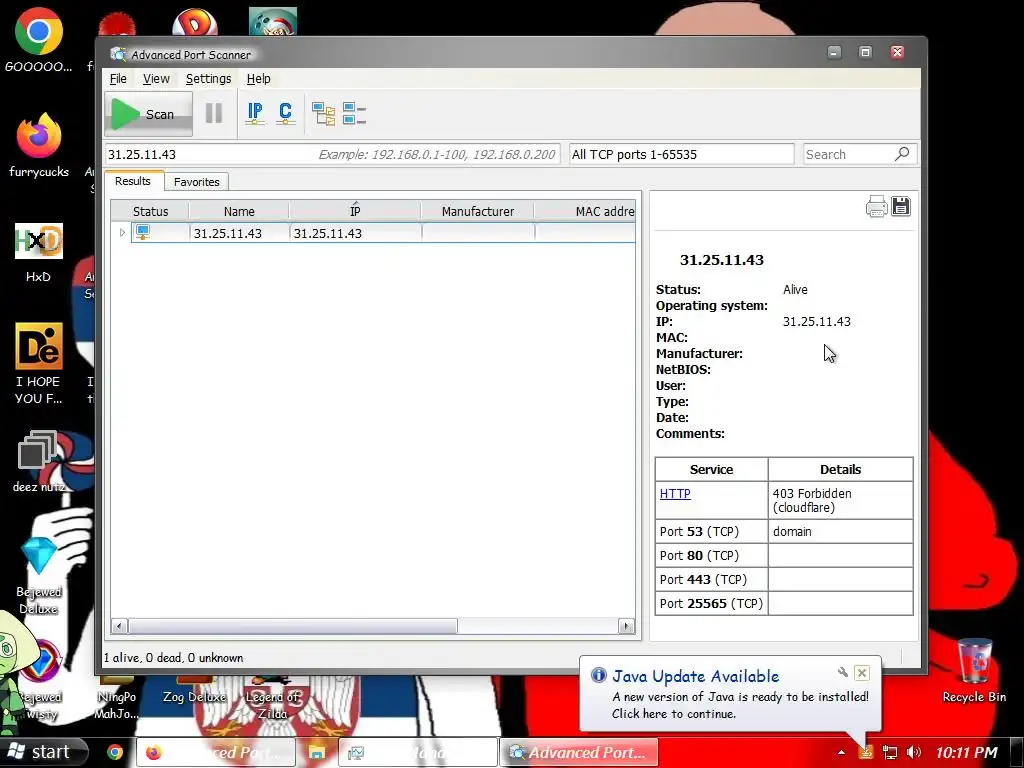The height and width of the screenshot is (768, 1024).
Task: Open the File menu
Action: (118, 78)
